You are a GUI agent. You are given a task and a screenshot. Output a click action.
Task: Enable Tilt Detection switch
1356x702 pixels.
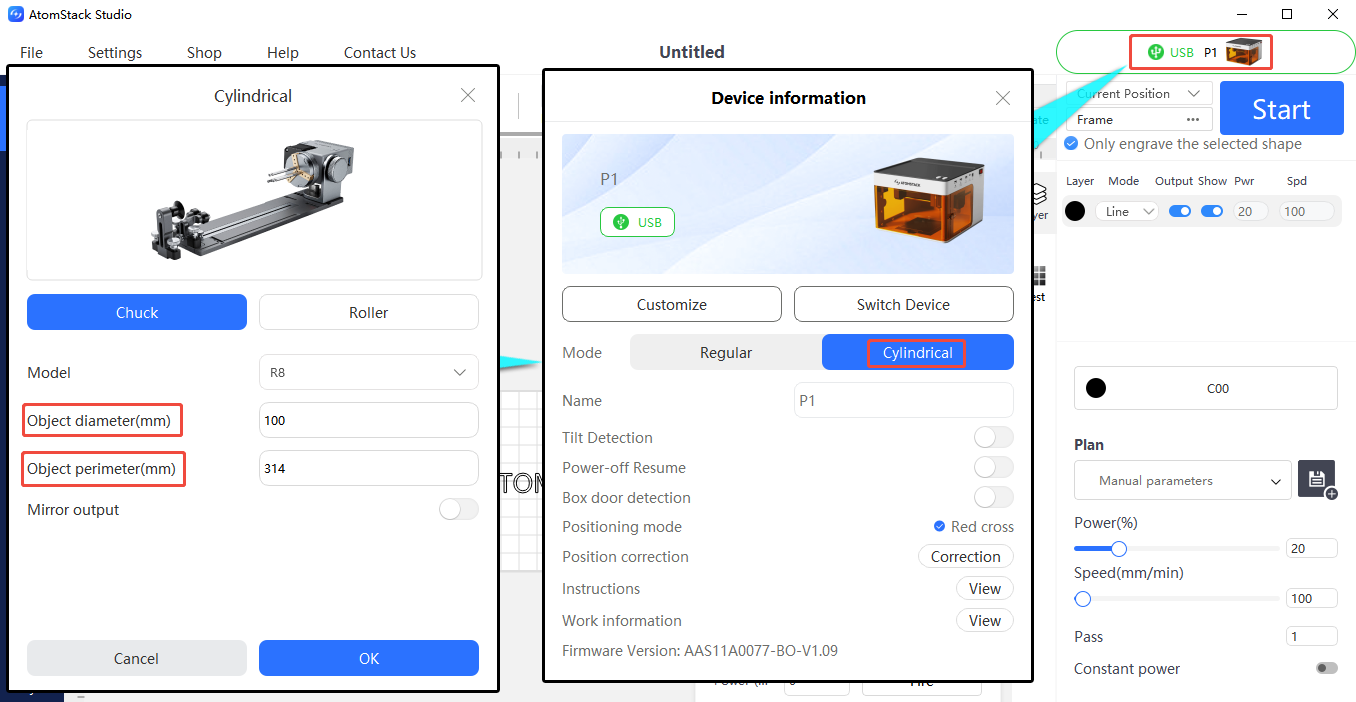(x=994, y=437)
